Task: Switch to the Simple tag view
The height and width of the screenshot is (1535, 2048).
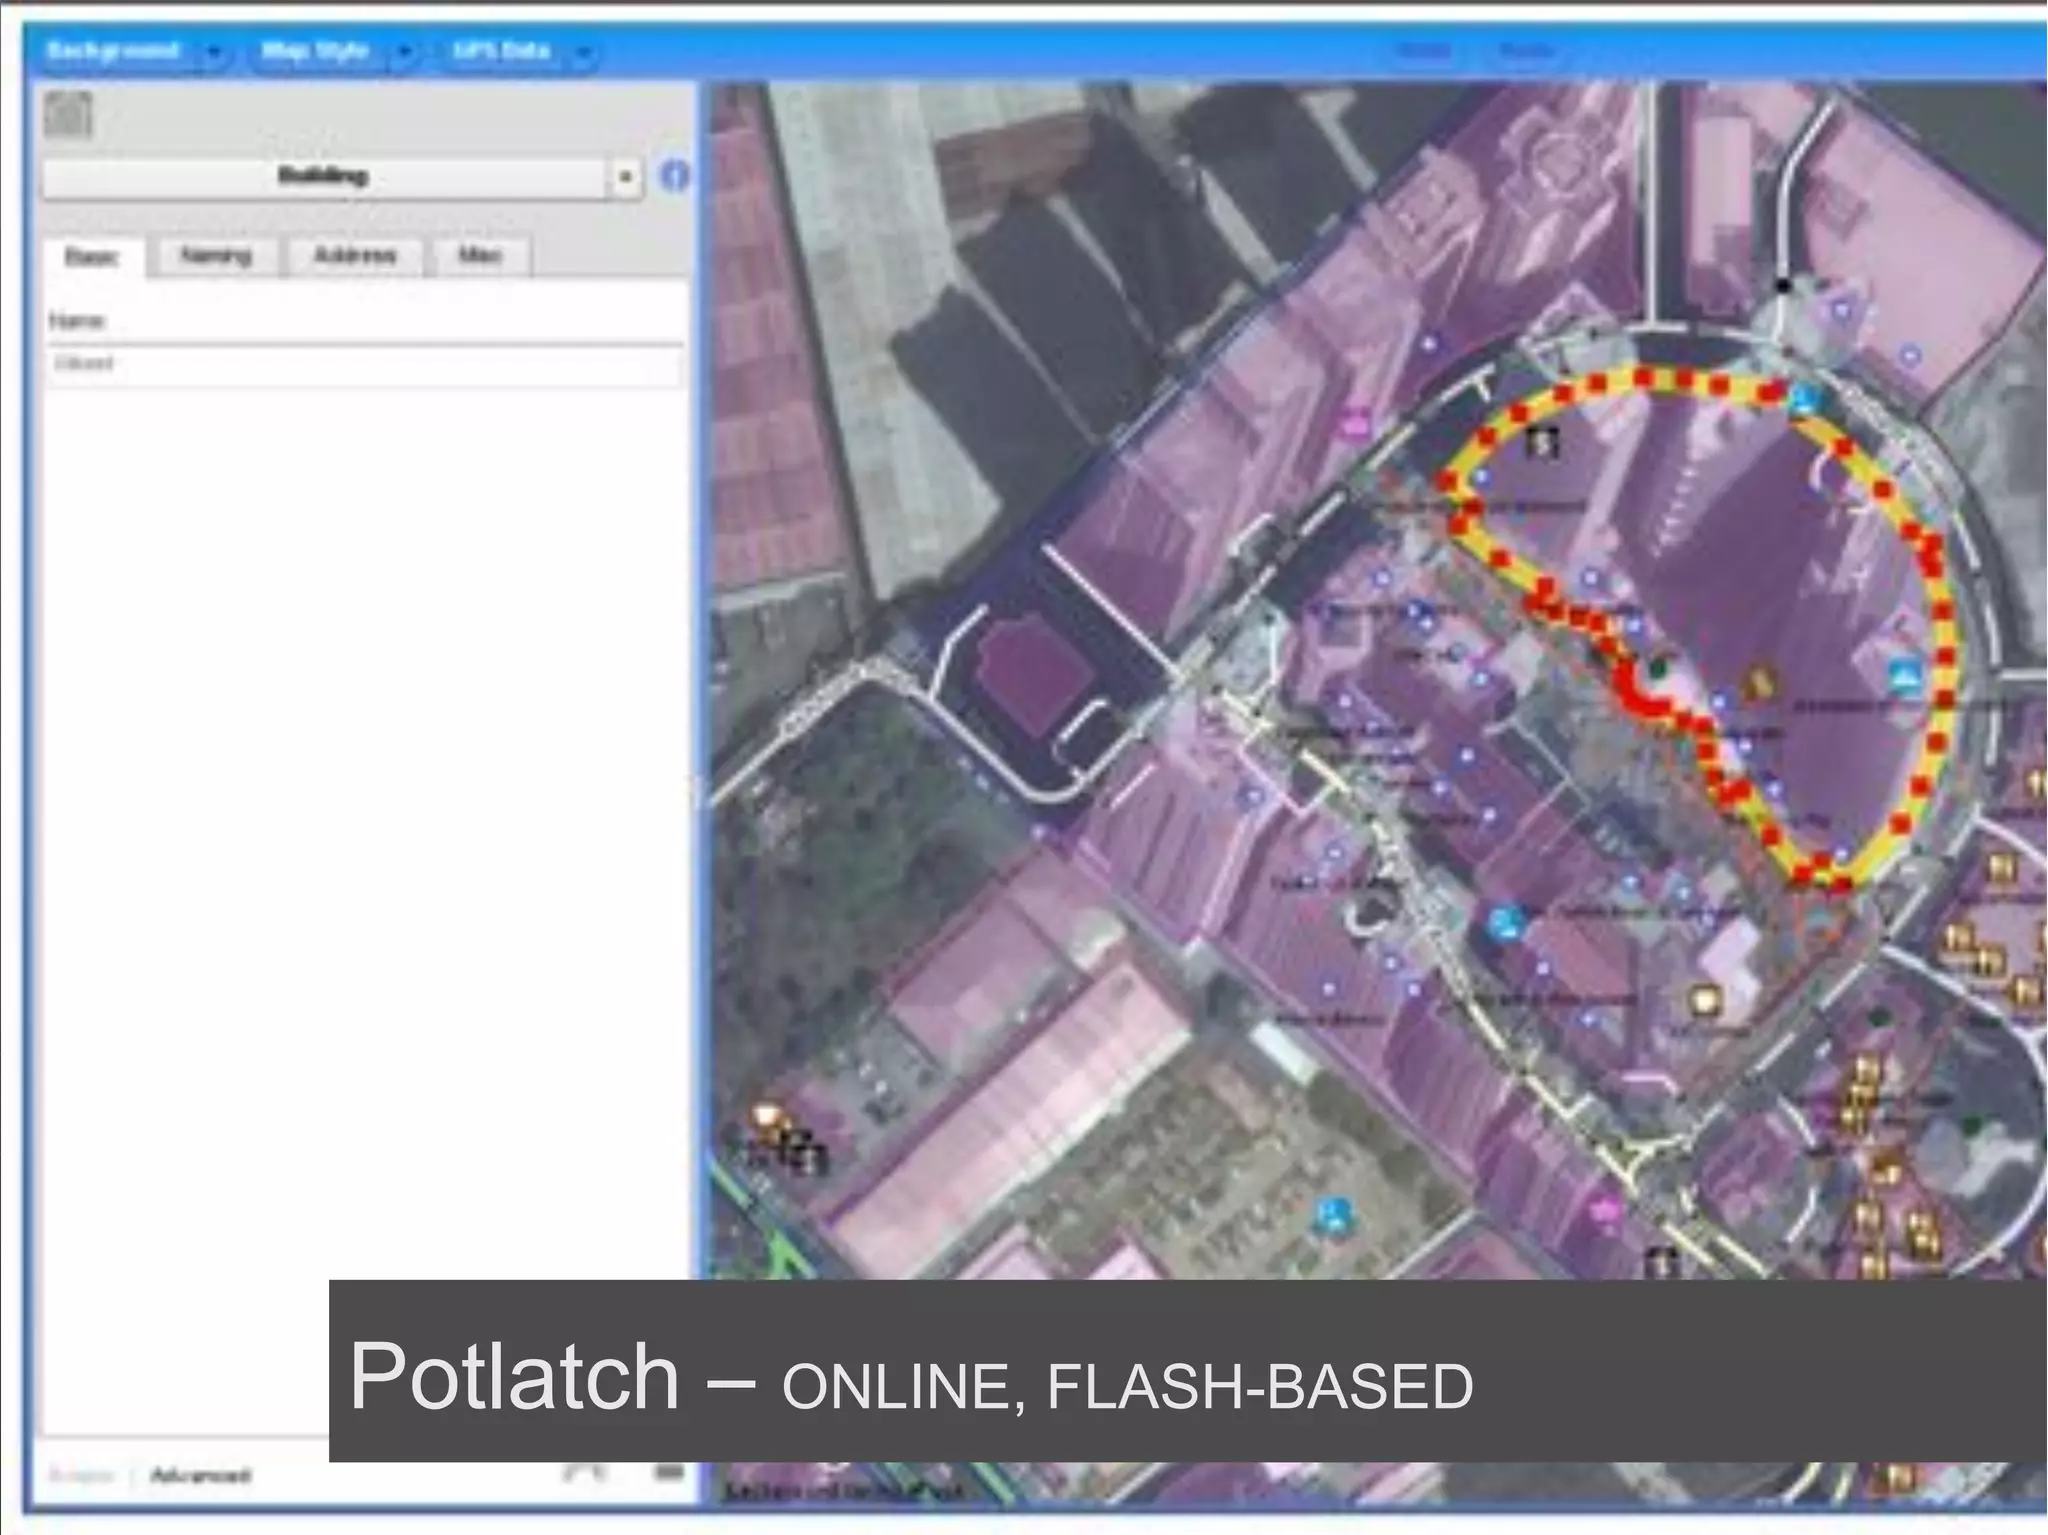Action: (x=82, y=1475)
